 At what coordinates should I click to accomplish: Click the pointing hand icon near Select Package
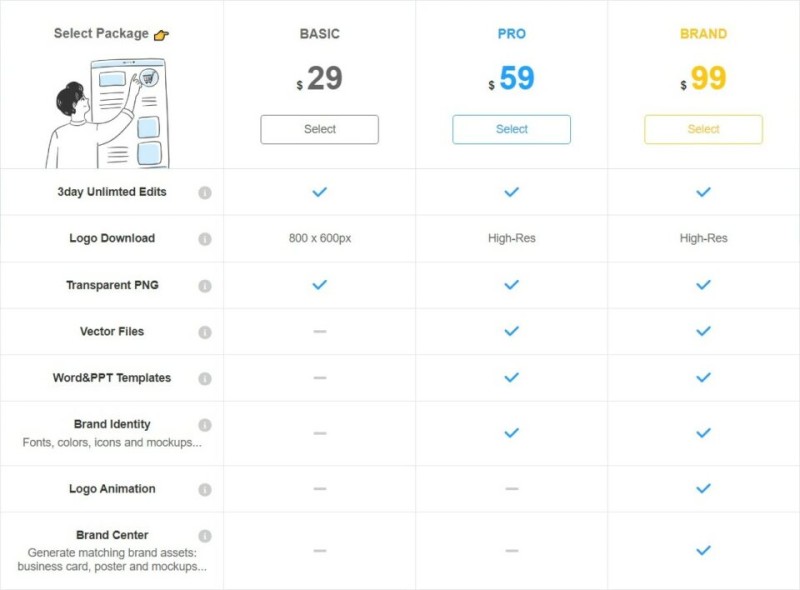pos(161,35)
